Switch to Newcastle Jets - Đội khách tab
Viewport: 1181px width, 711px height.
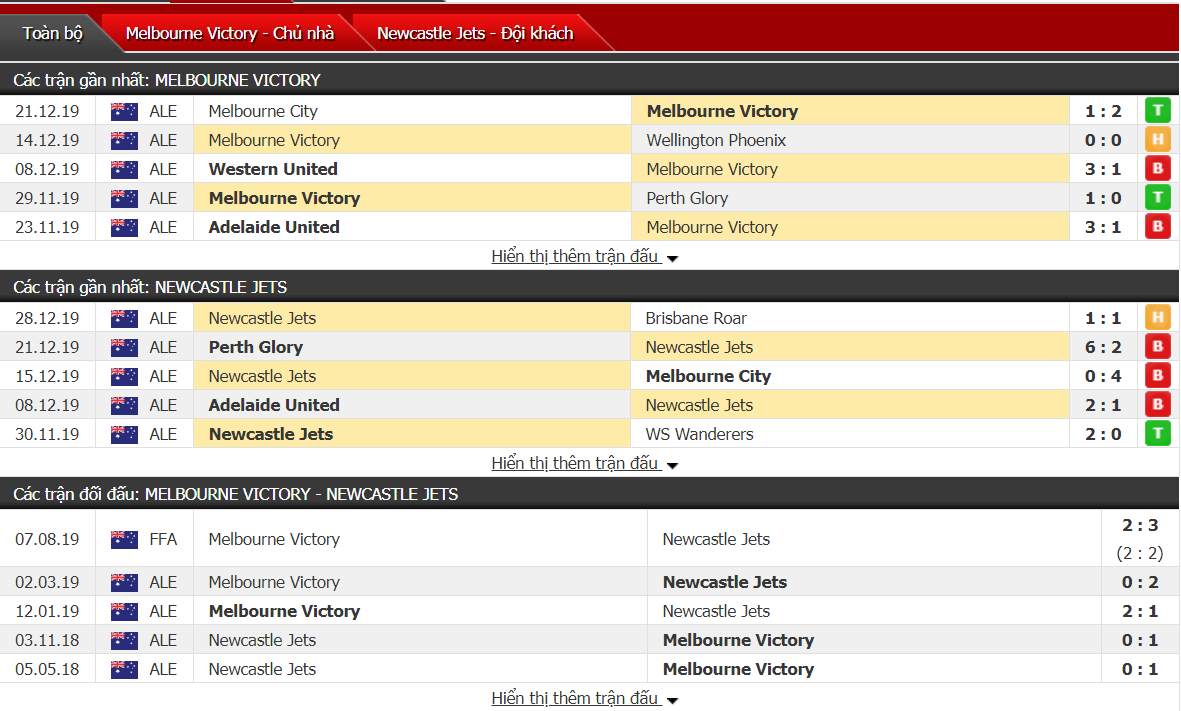pos(475,33)
